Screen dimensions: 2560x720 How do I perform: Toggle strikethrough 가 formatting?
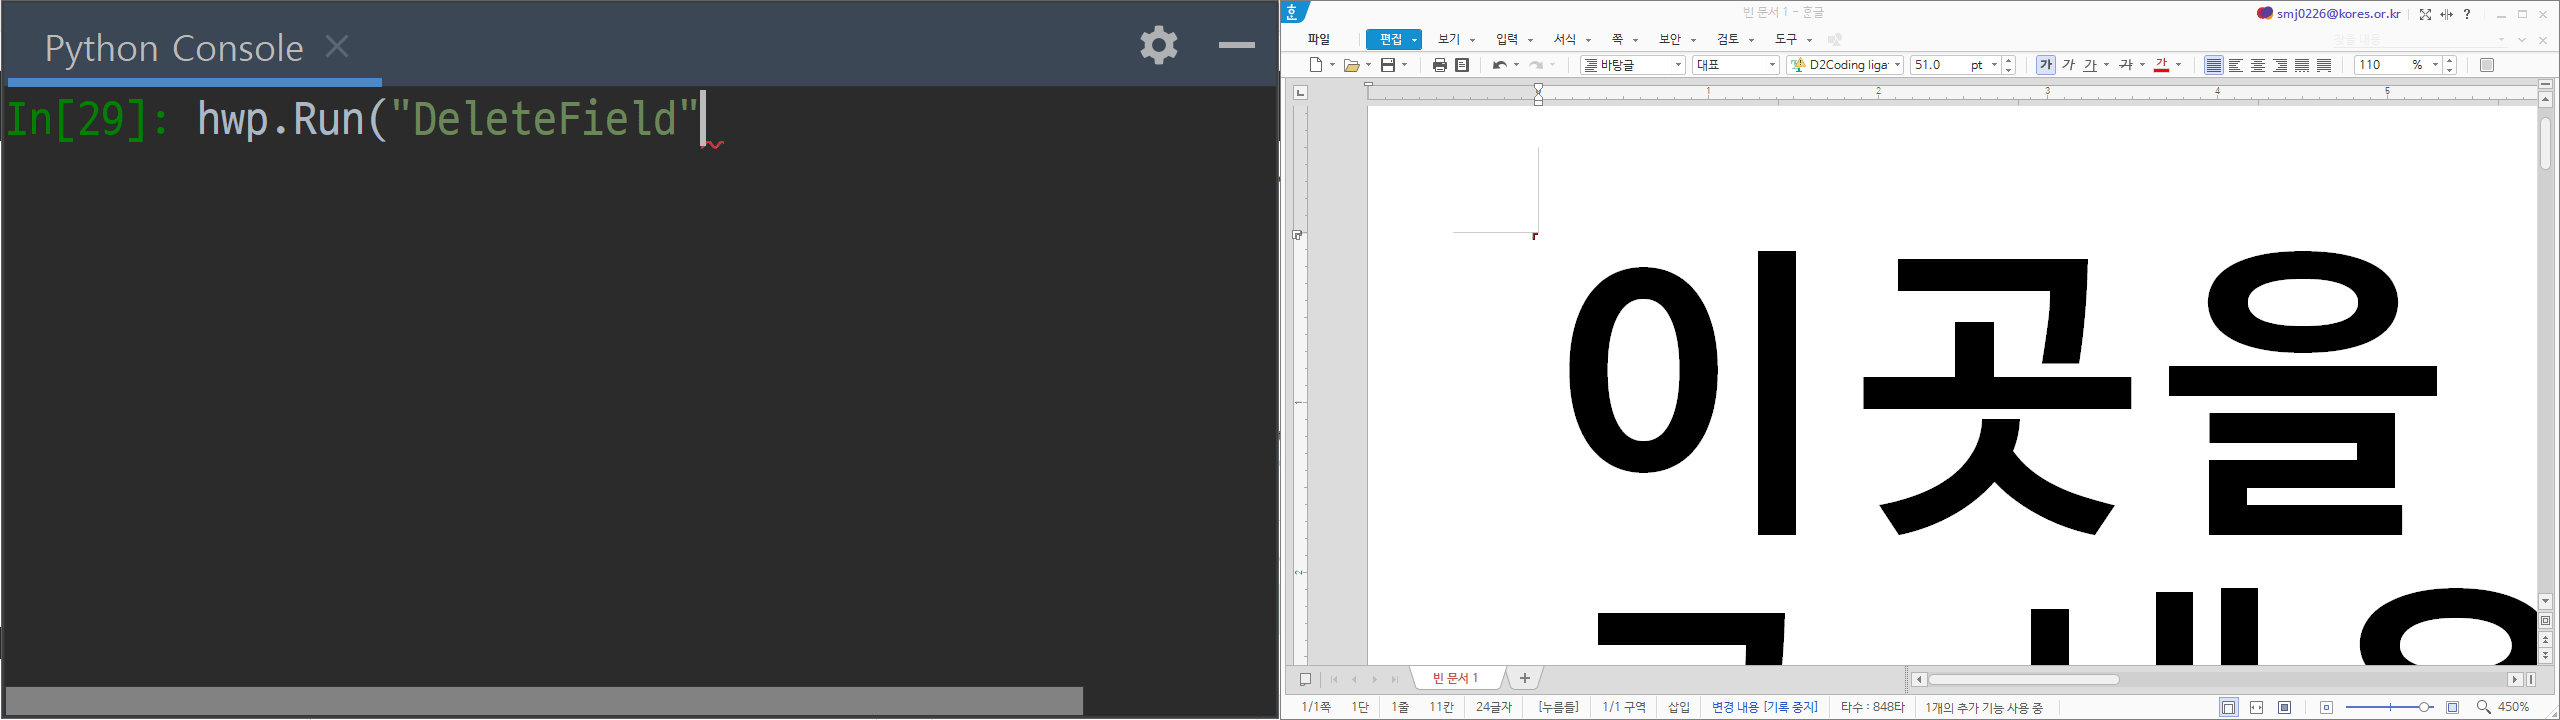coord(2126,65)
